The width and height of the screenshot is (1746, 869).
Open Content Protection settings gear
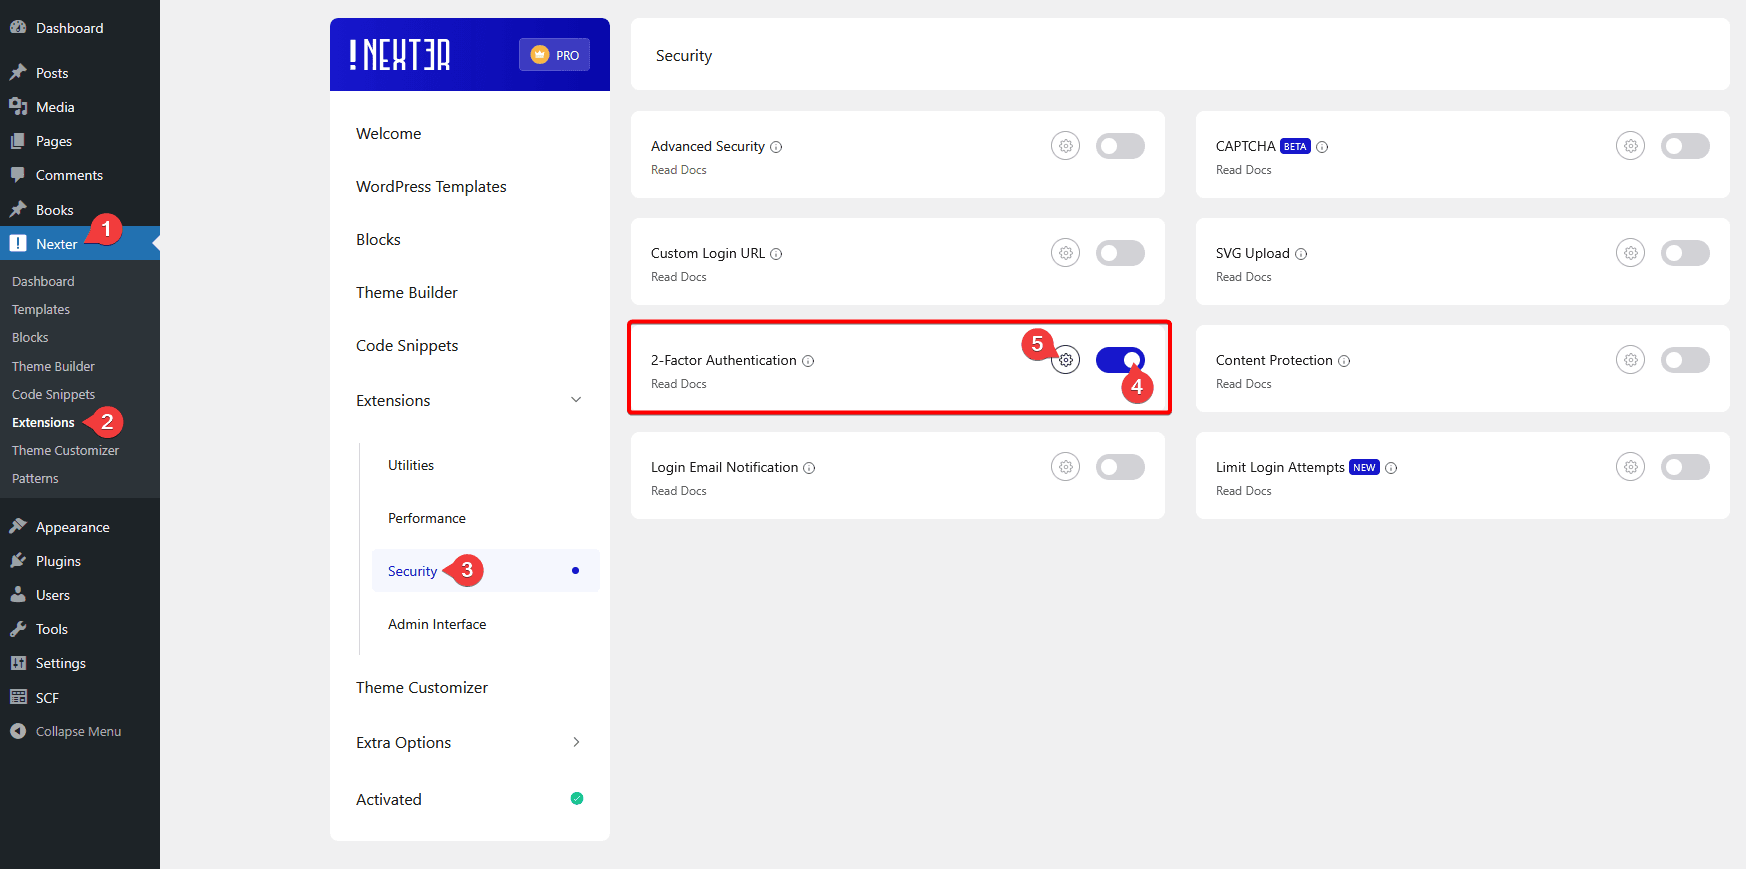click(1631, 360)
